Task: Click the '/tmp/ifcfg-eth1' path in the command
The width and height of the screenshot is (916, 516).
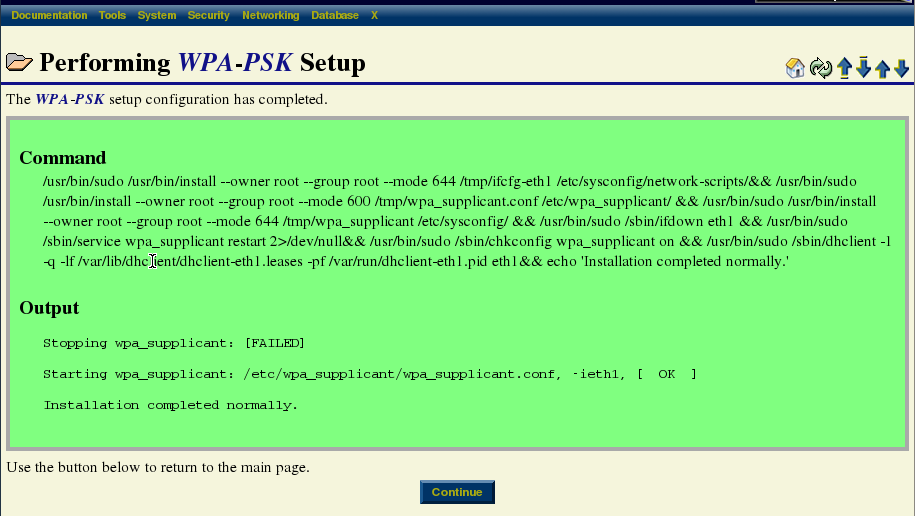Action: (x=506, y=182)
